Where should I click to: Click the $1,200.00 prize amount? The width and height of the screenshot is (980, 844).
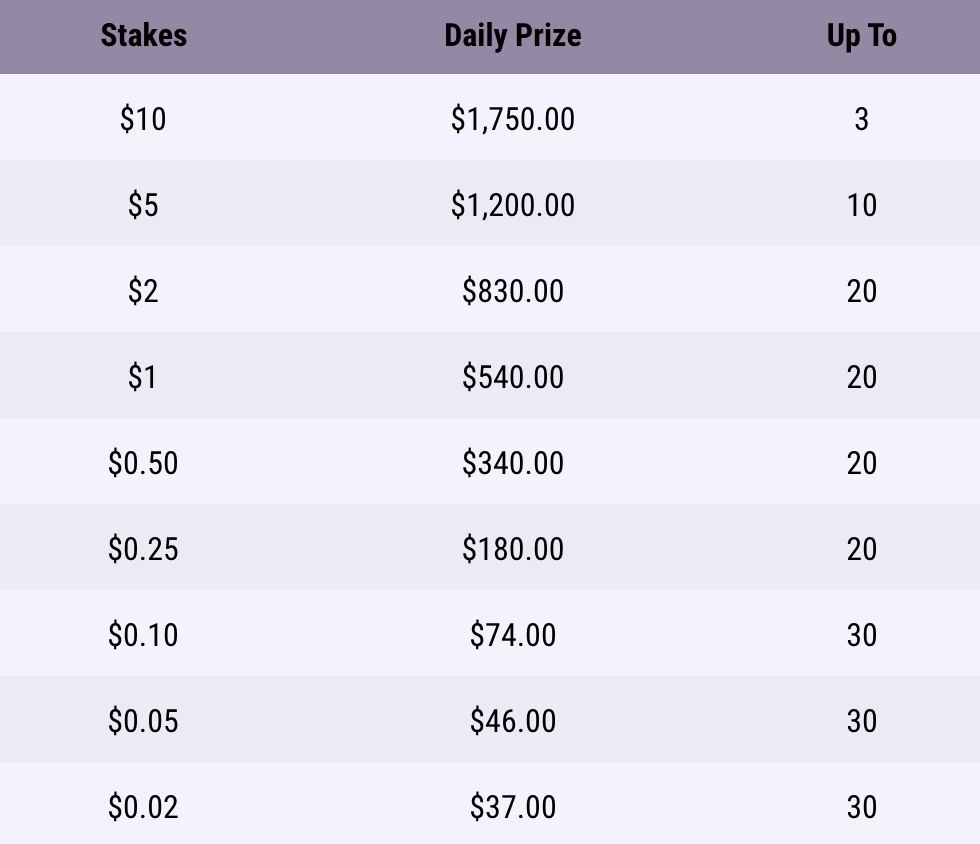coord(512,205)
